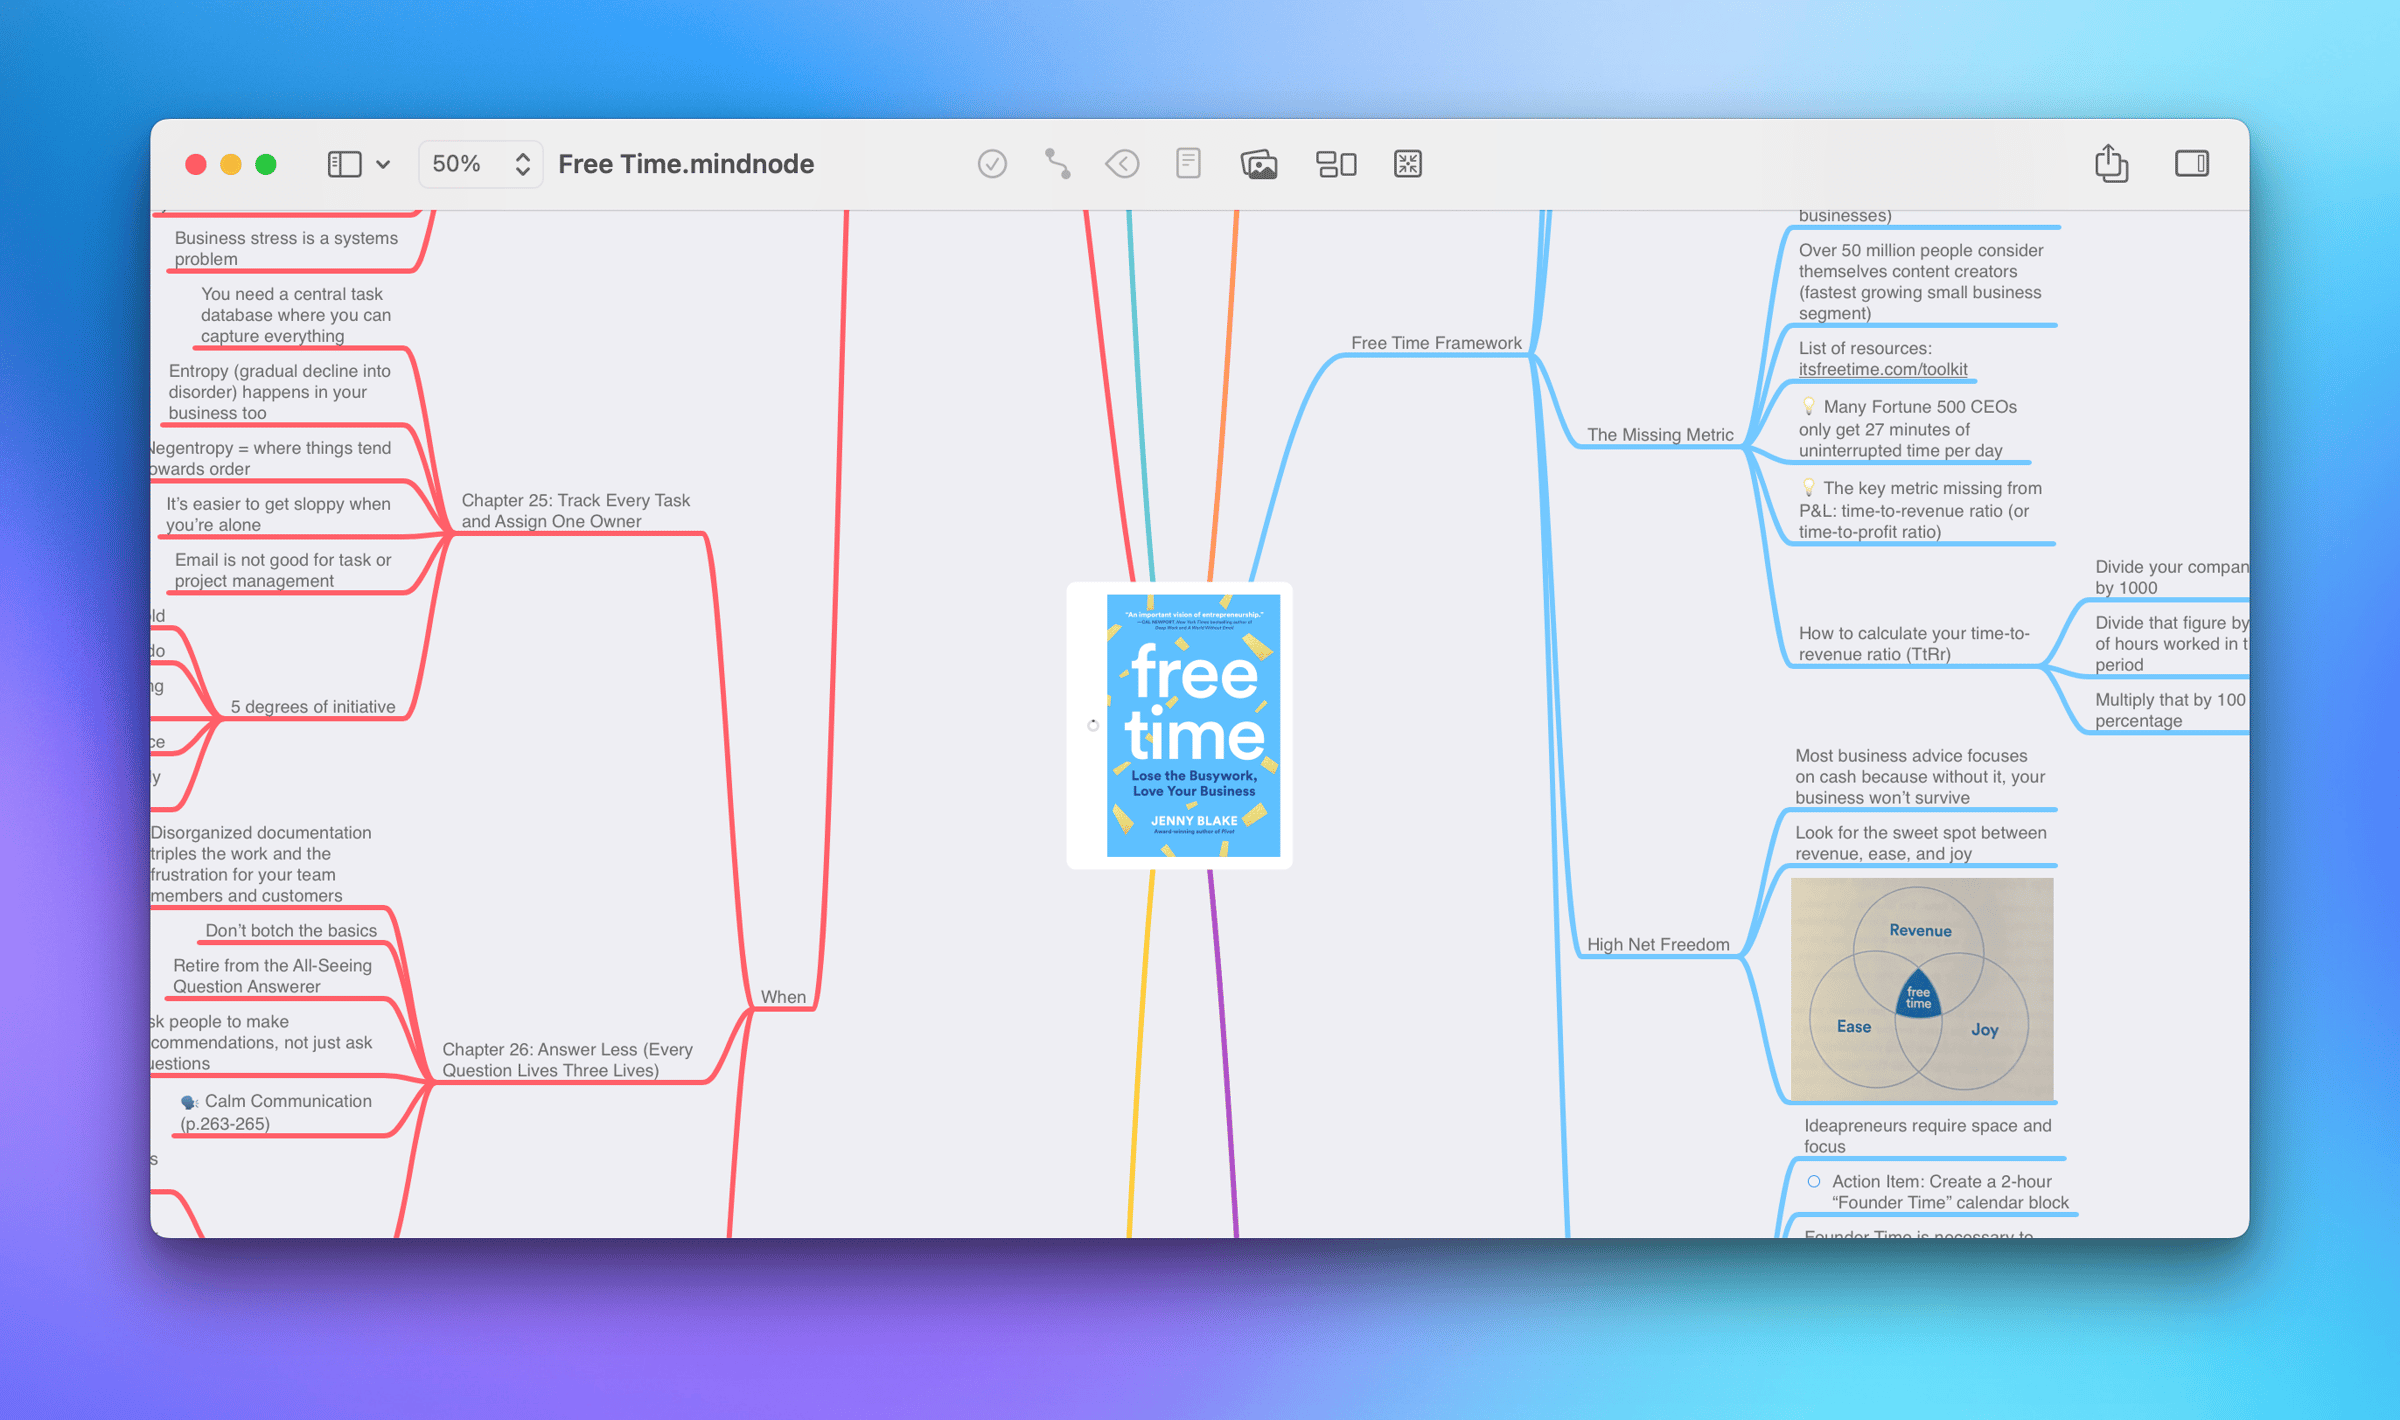Click the share export icon
This screenshot has height=1420, width=2400.
(2111, 163)
